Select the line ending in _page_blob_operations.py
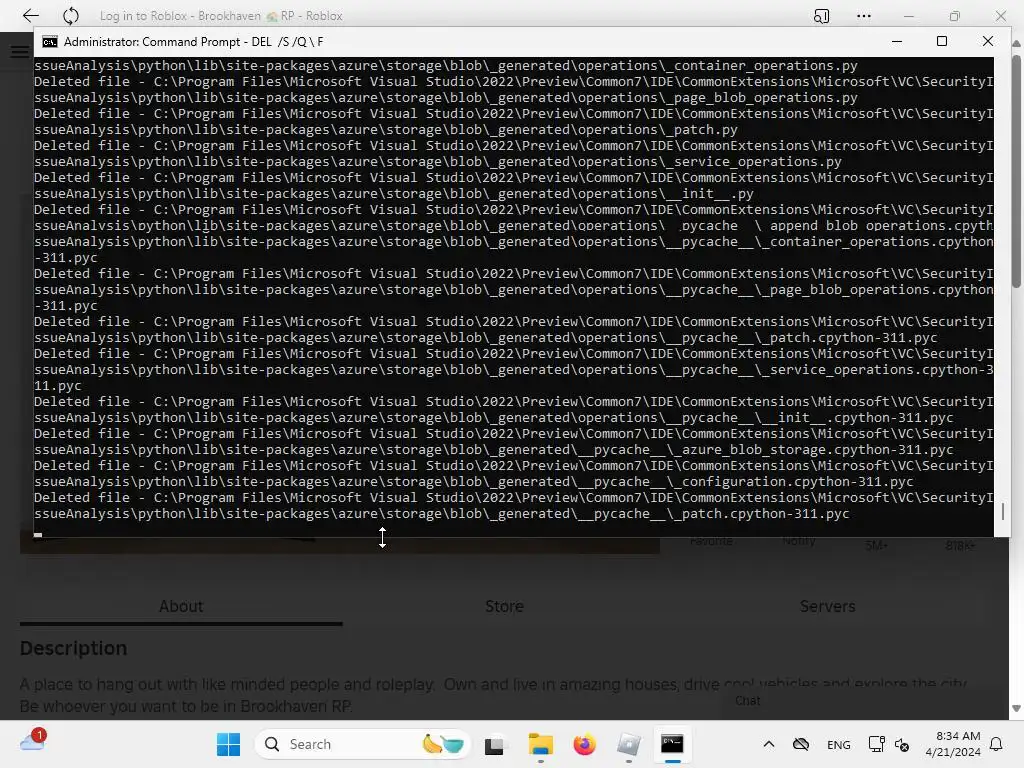 (x=445, y=98)
